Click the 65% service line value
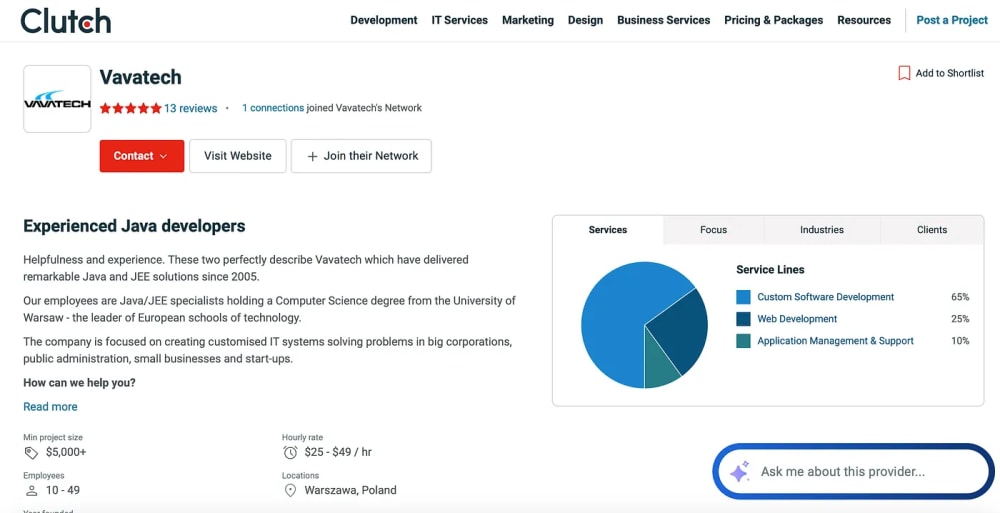This screenshot has height=513, width=1000. point(960,297)
